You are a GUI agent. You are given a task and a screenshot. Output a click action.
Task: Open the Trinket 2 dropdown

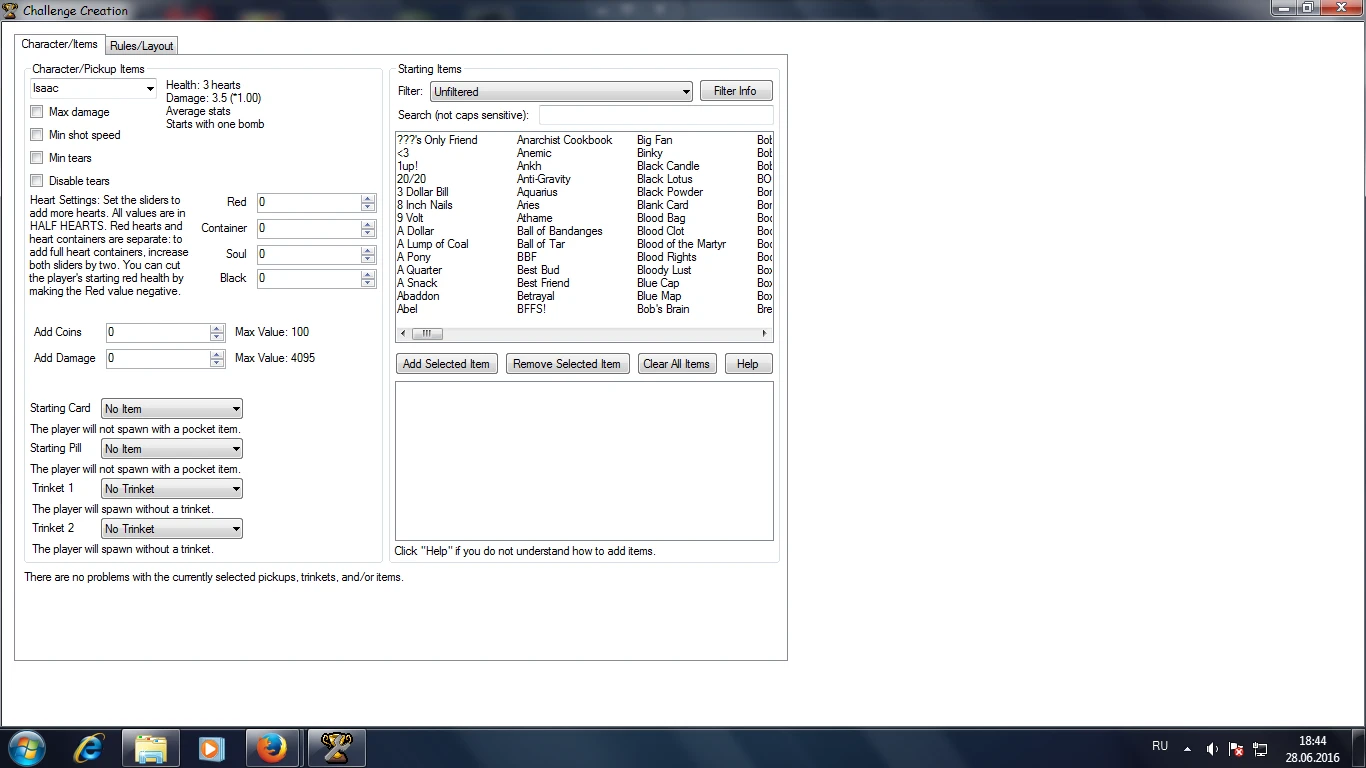(172, 529)
